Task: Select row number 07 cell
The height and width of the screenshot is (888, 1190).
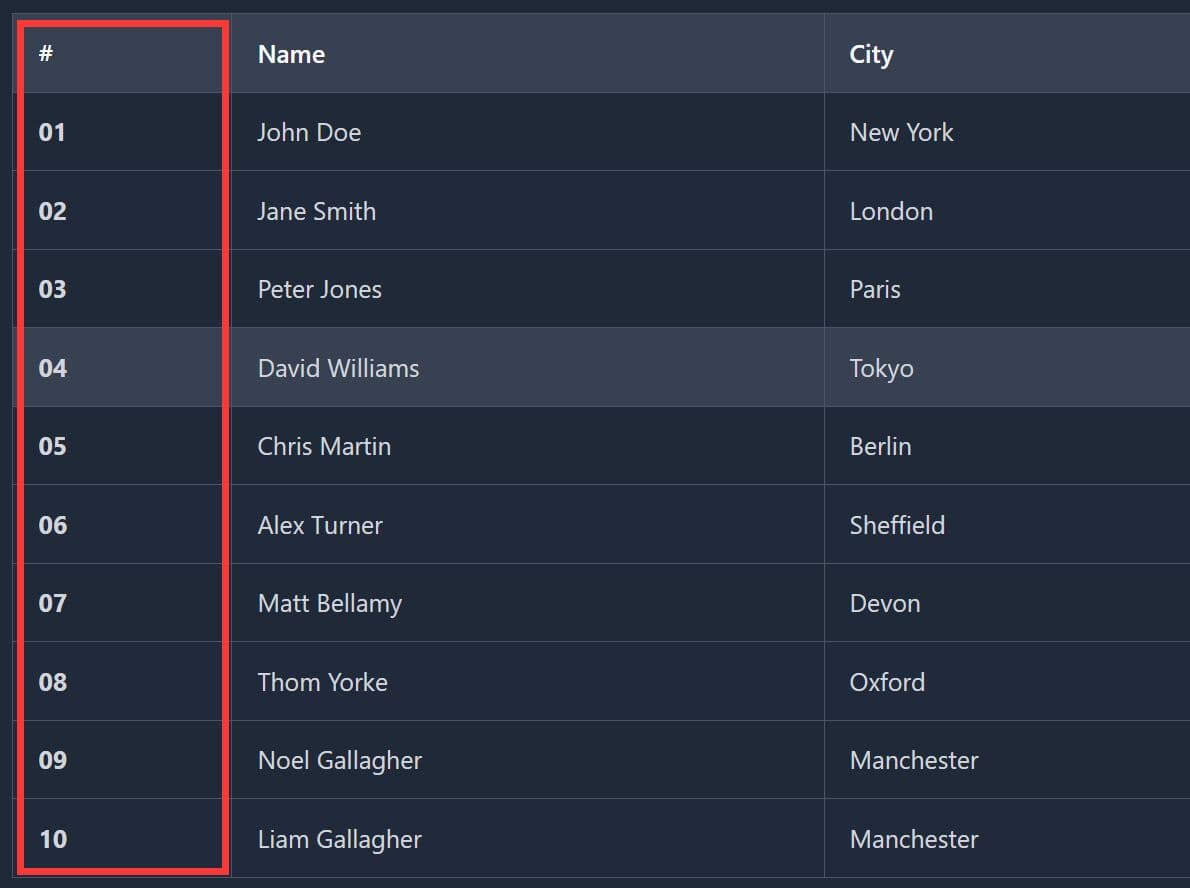Action: click(x=53, y=604)
